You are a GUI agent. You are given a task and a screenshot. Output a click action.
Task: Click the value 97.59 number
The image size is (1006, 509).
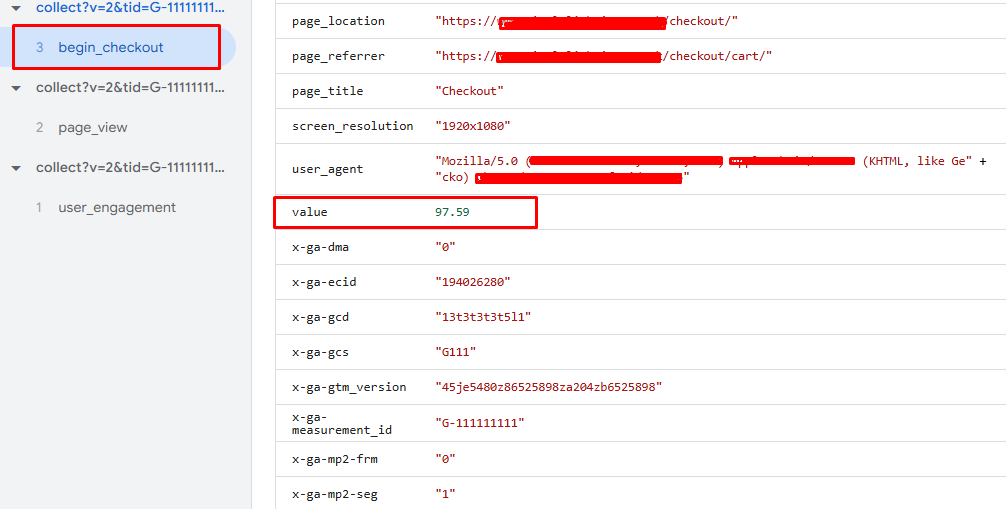(452, 212)
